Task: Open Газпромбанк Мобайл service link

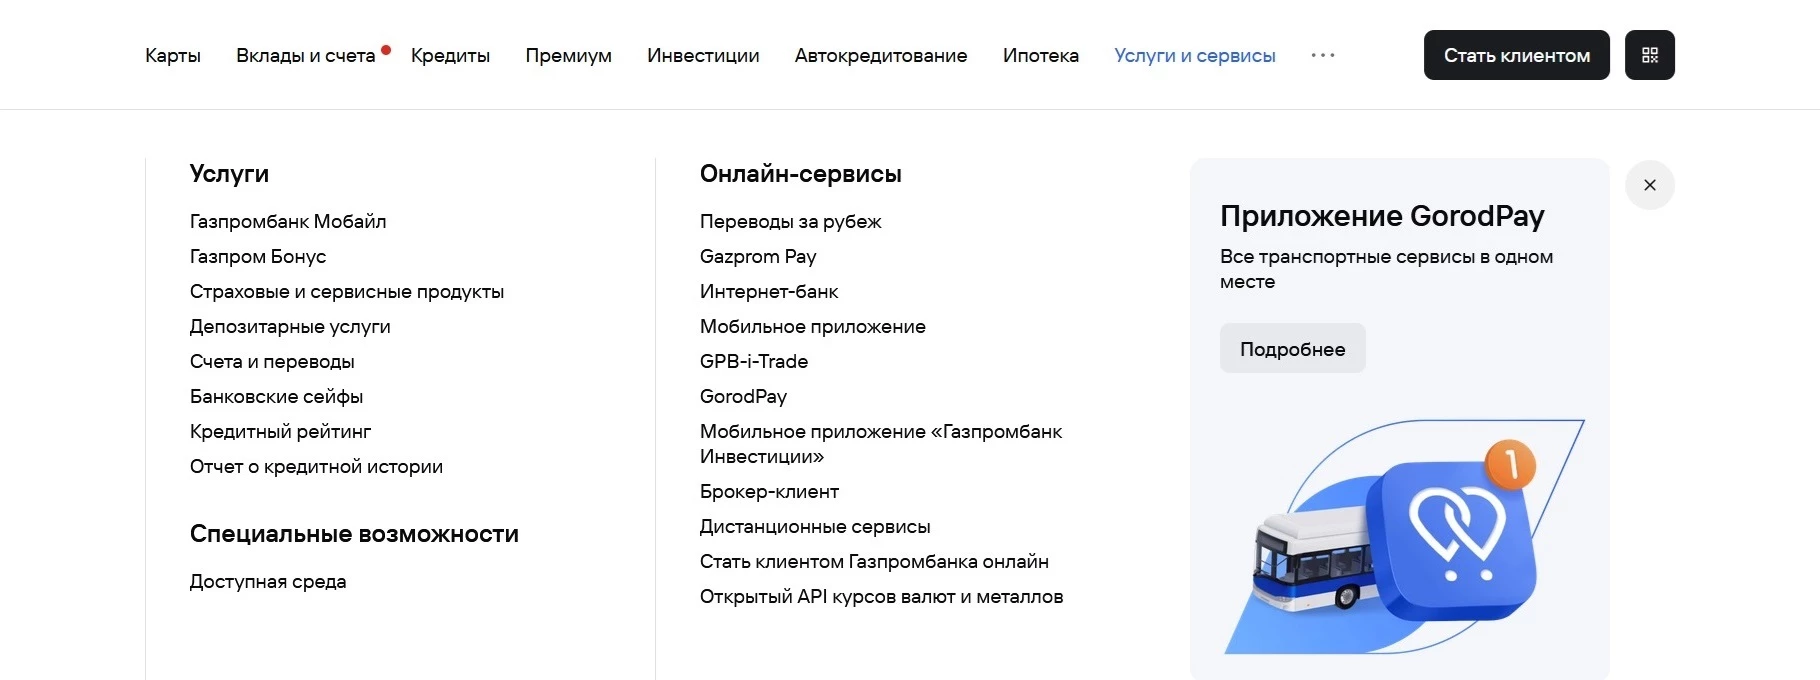Action: pos(288,221)
